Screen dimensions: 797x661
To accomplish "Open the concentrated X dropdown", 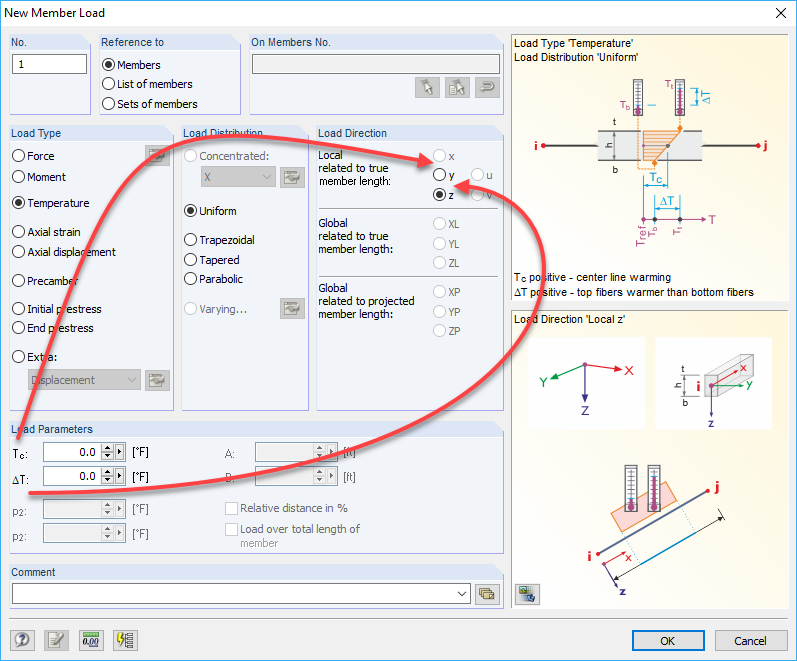I will [x=238, y=177].
